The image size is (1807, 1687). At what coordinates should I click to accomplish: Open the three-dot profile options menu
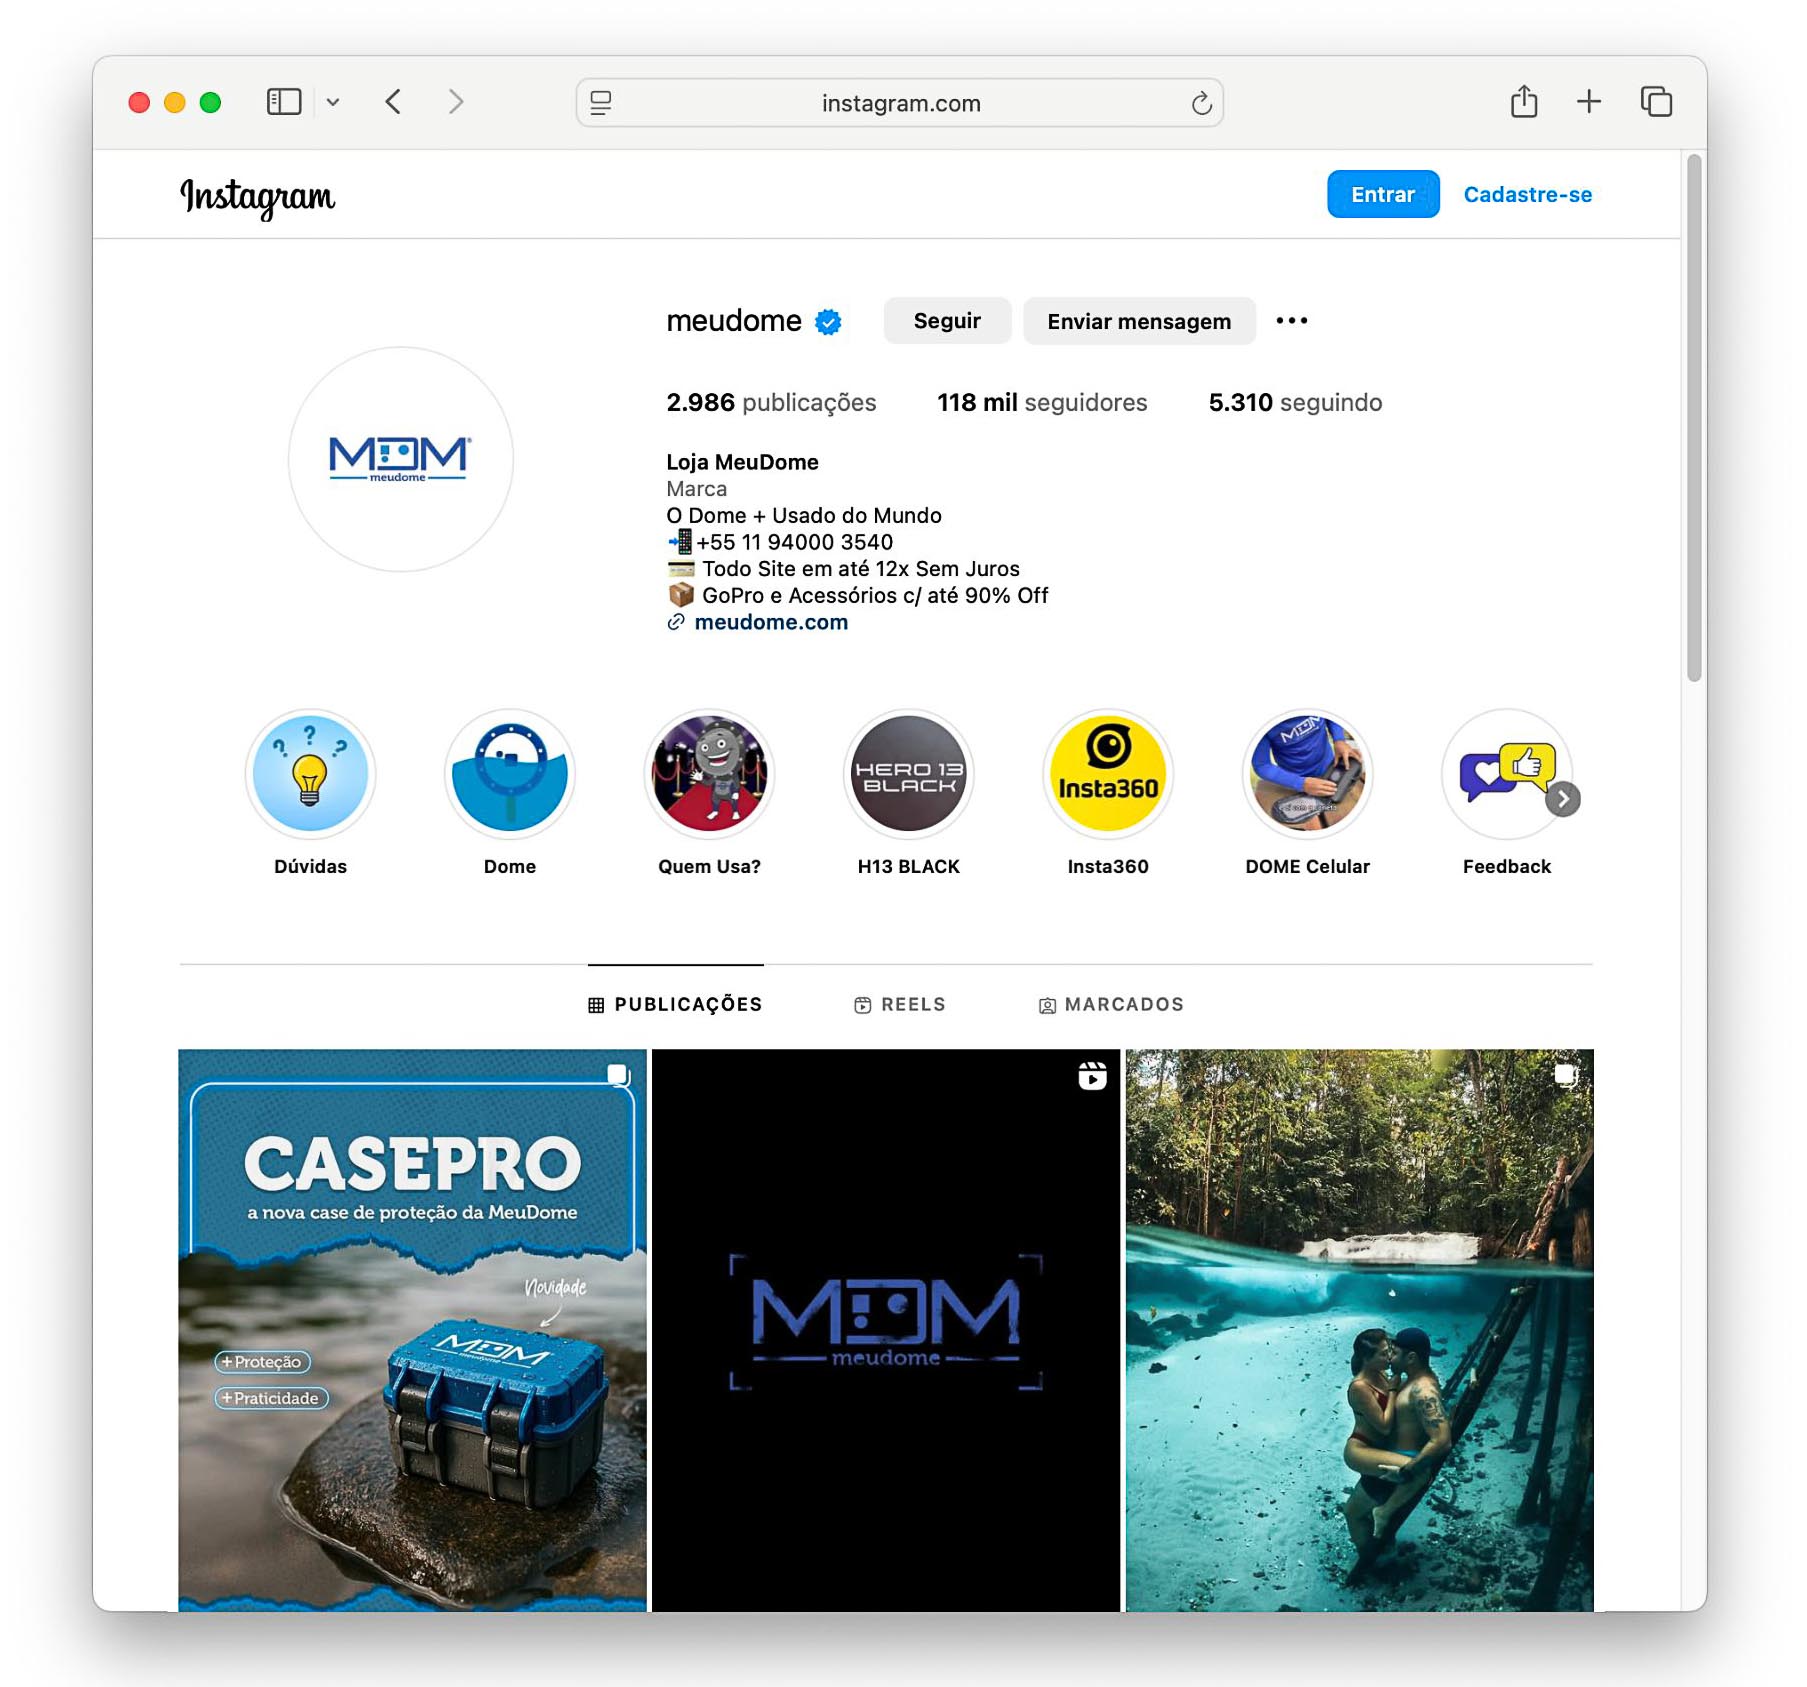pos(1292,321)
